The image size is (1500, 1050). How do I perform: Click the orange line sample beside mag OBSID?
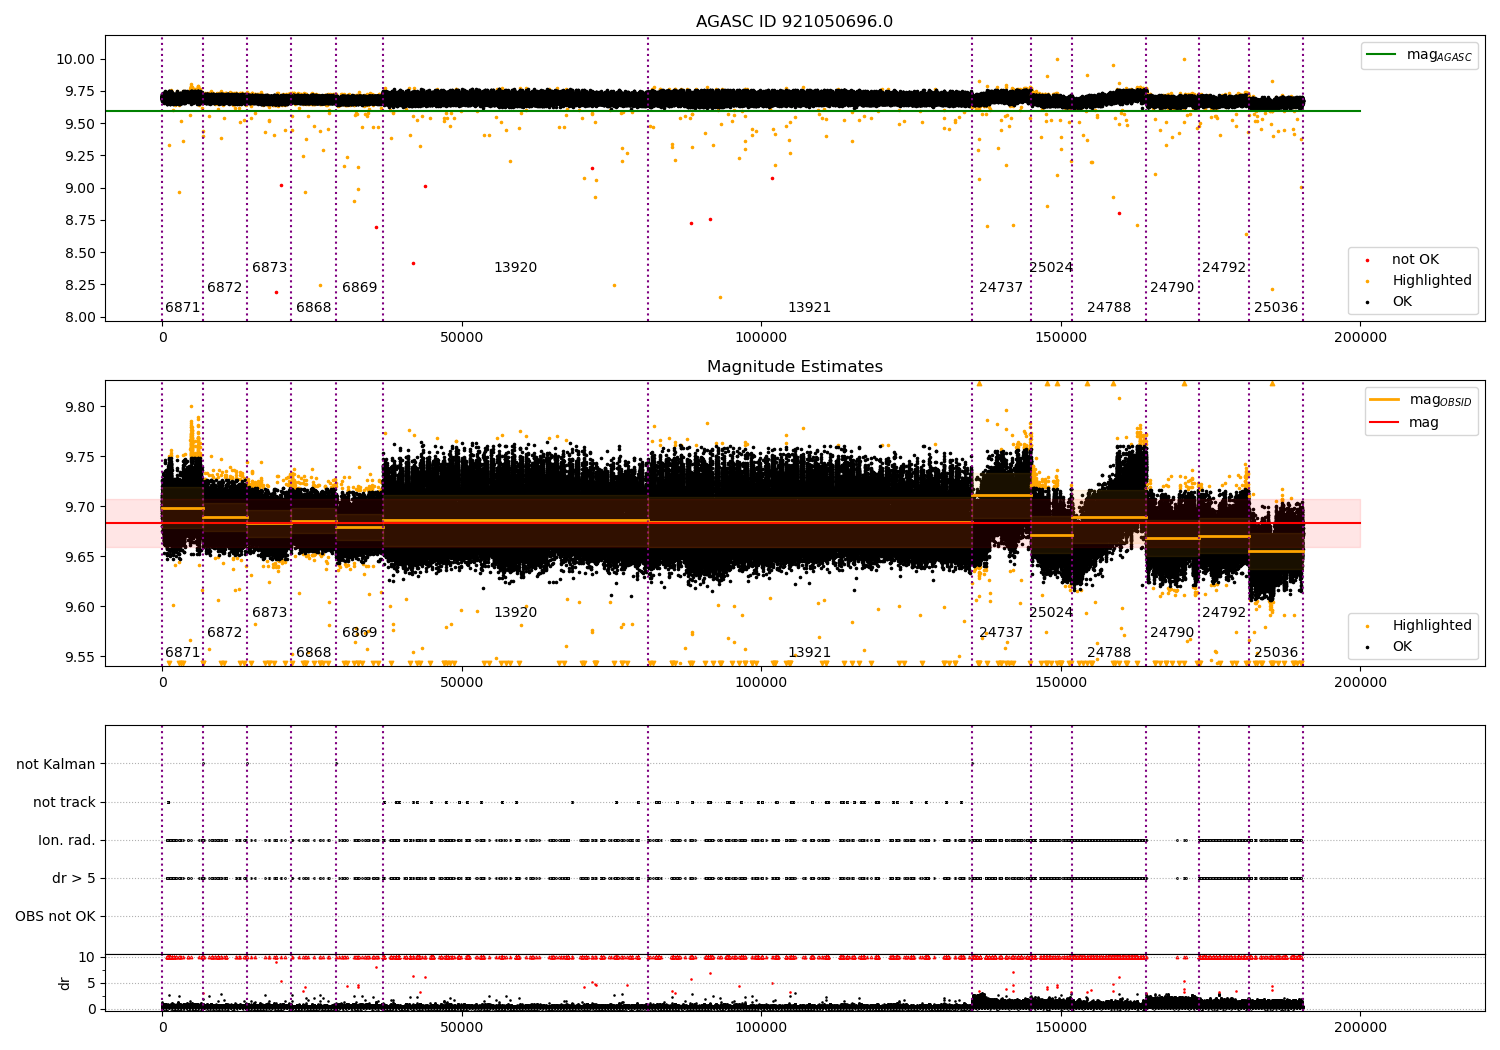pyautogui.click(x=1385, y=400)
